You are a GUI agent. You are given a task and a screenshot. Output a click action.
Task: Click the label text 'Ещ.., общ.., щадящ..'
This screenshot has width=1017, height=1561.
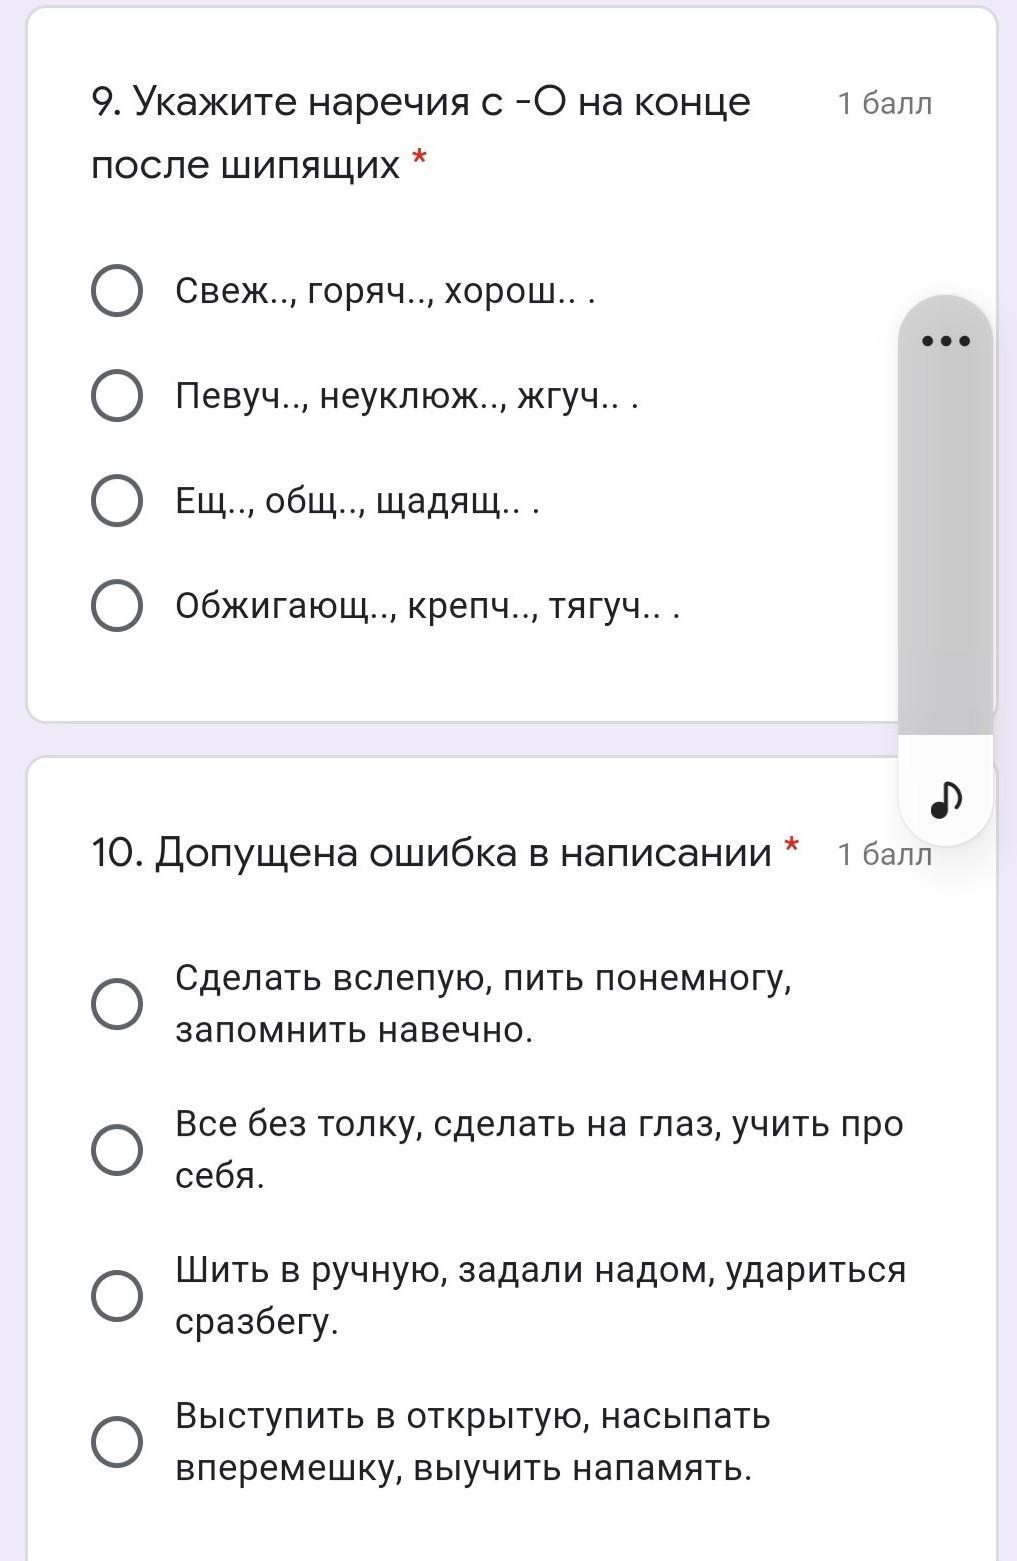pos(357,501)
